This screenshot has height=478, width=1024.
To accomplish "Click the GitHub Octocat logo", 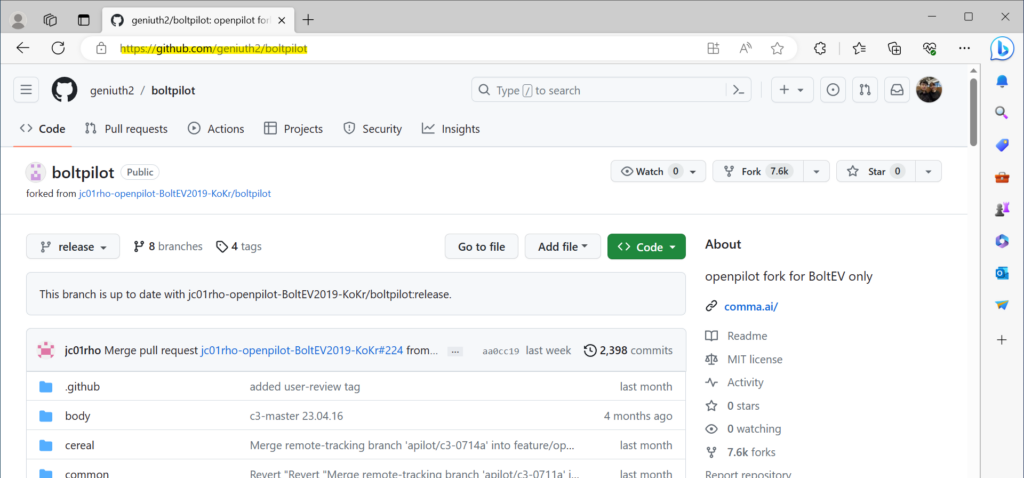I will coord(65,90).
